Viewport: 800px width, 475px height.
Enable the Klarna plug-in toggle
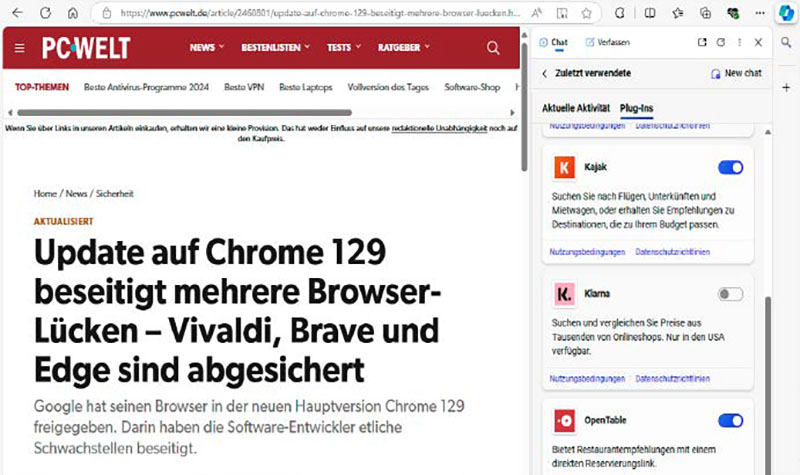tap(731, 294)
